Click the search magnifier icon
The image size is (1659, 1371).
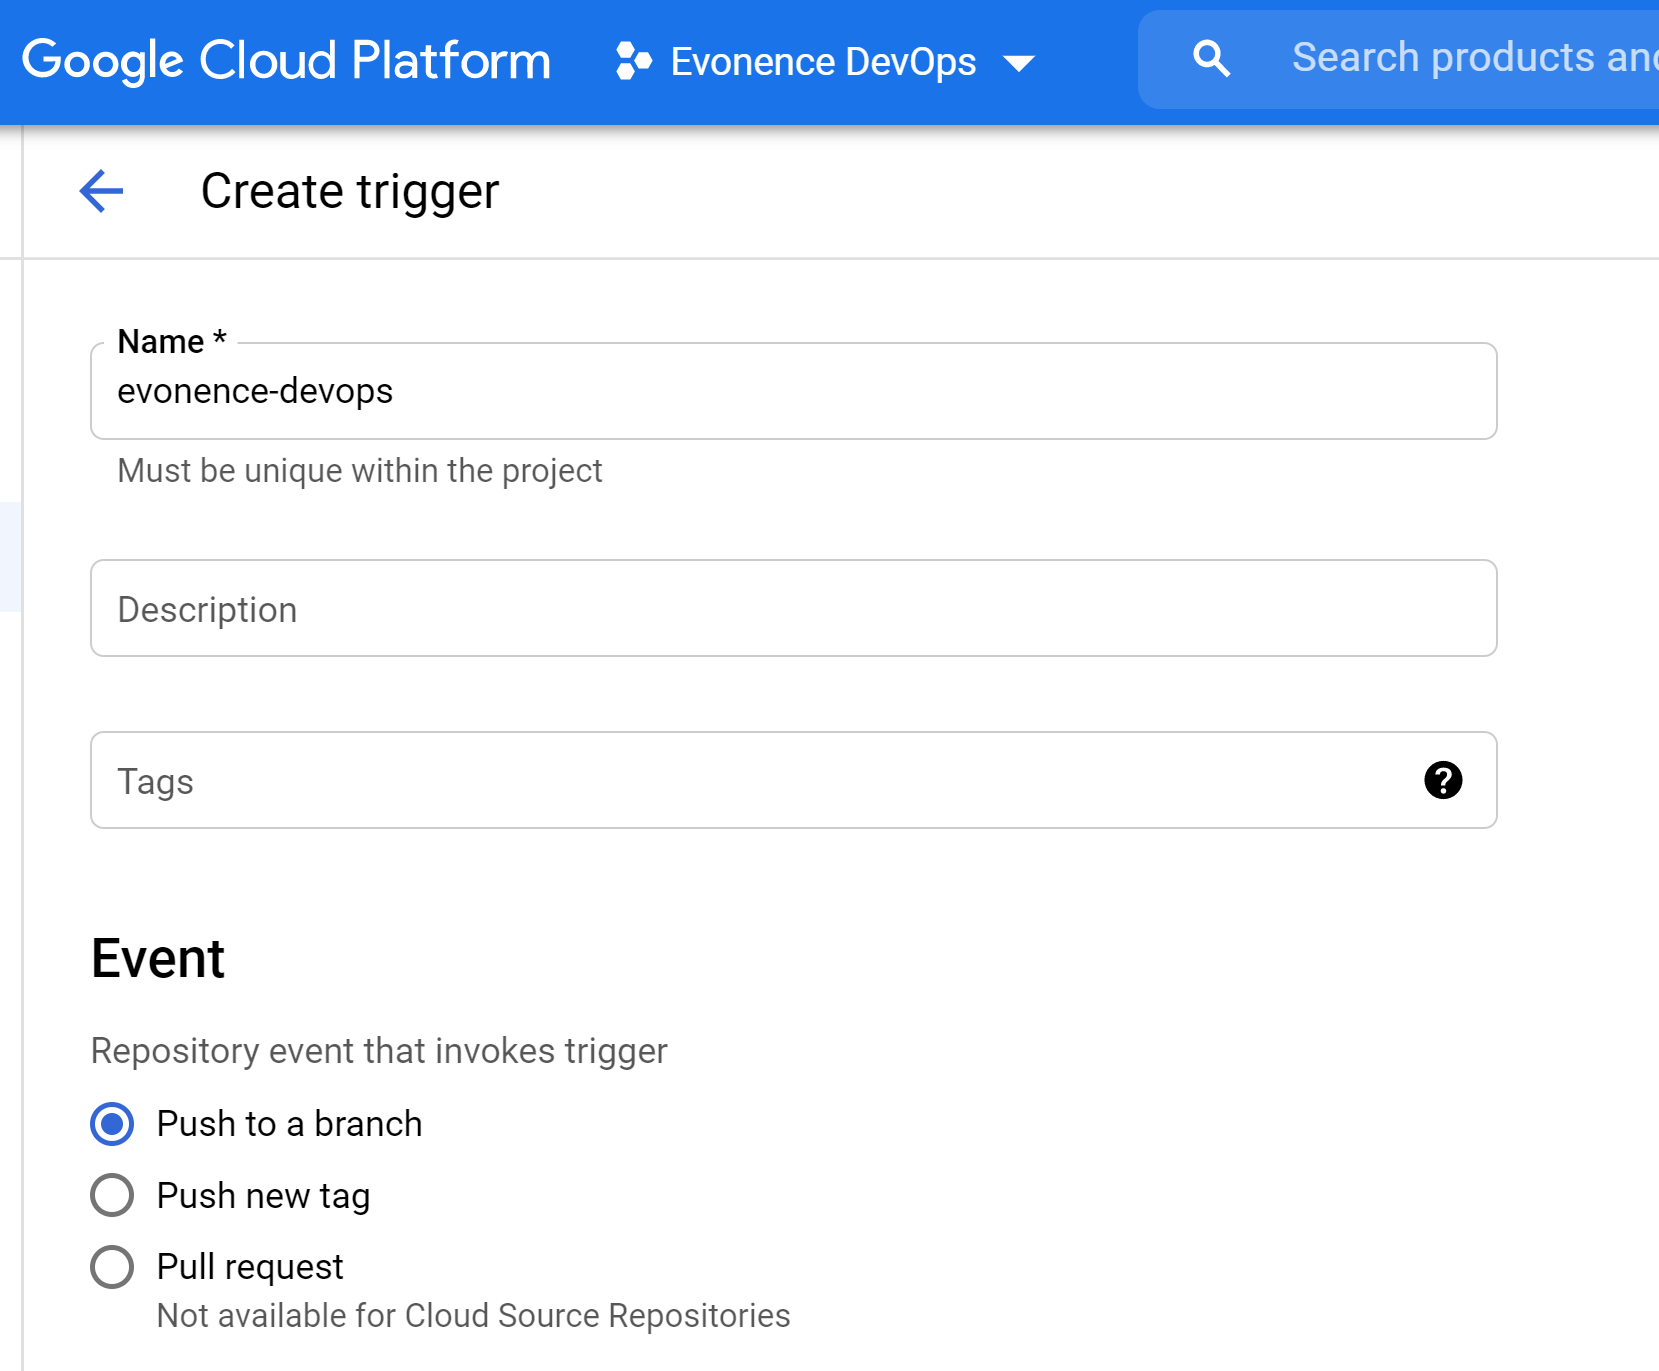(1211, 59)
